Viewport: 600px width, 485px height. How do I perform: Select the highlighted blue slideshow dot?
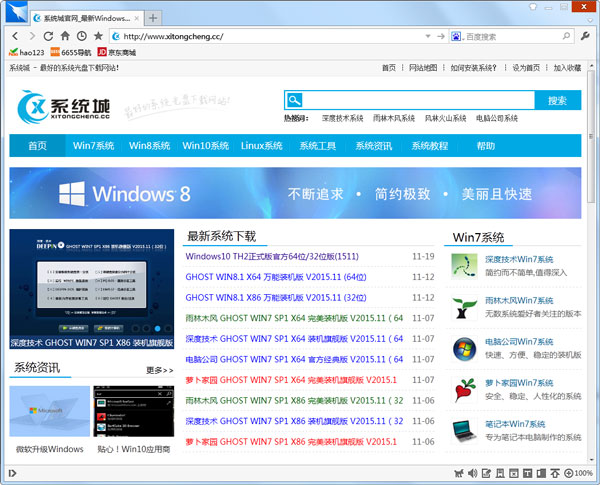[157, 328]
